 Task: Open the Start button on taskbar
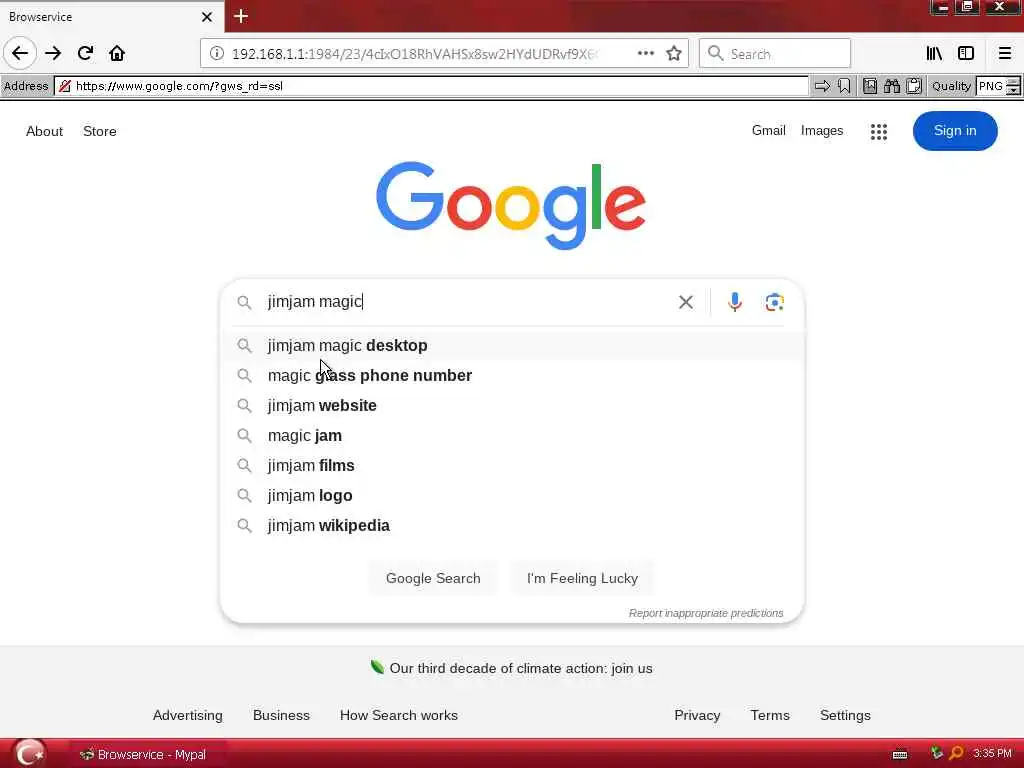coord(29,754)
